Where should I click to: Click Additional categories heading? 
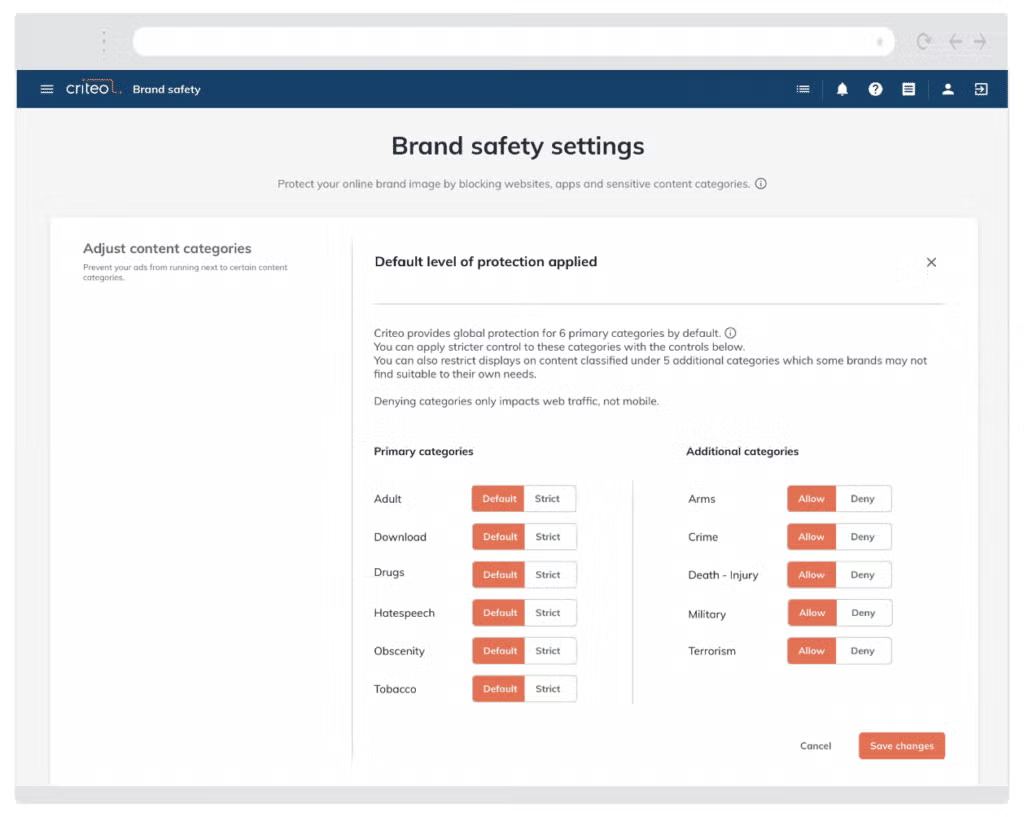743,451
